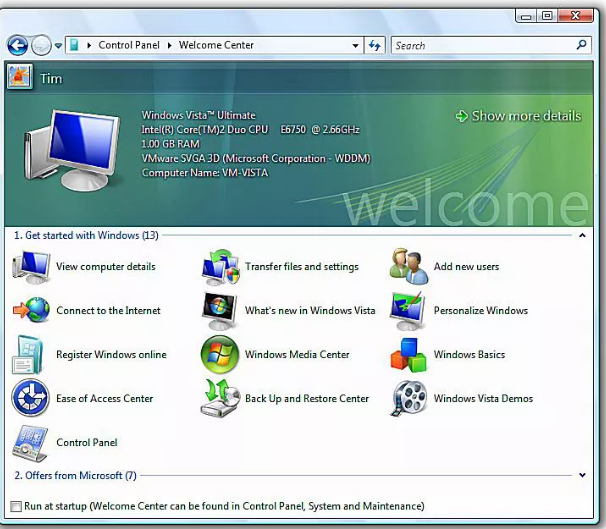The height and width of the screenshot is (529, 606).
Task: Click the Transfer files and settings label
Action: [302, 267]
